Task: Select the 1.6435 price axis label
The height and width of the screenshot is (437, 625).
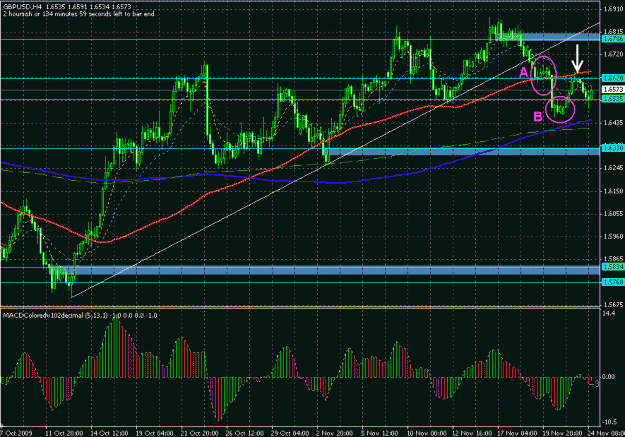Action: 613,123
